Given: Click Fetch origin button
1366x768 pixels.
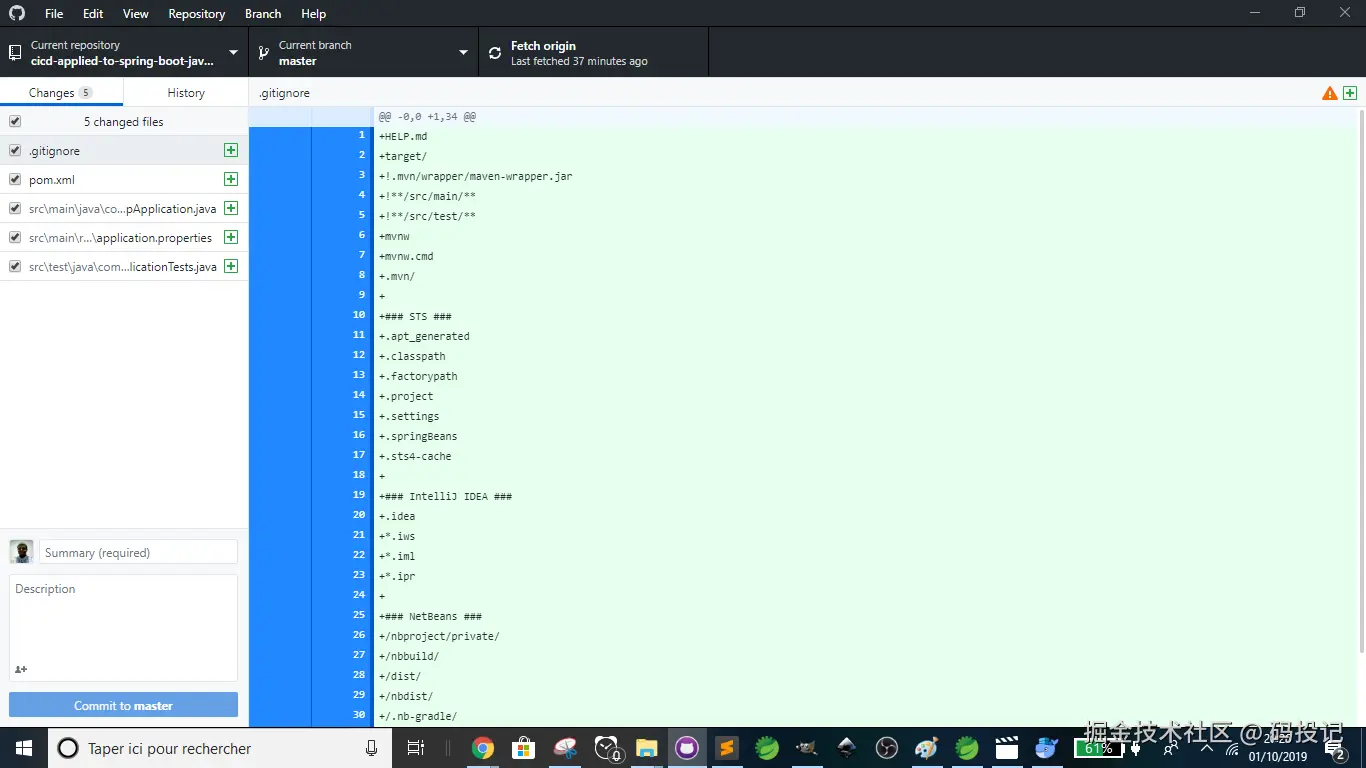Looking at the screenshot, I should click(593, 52).
